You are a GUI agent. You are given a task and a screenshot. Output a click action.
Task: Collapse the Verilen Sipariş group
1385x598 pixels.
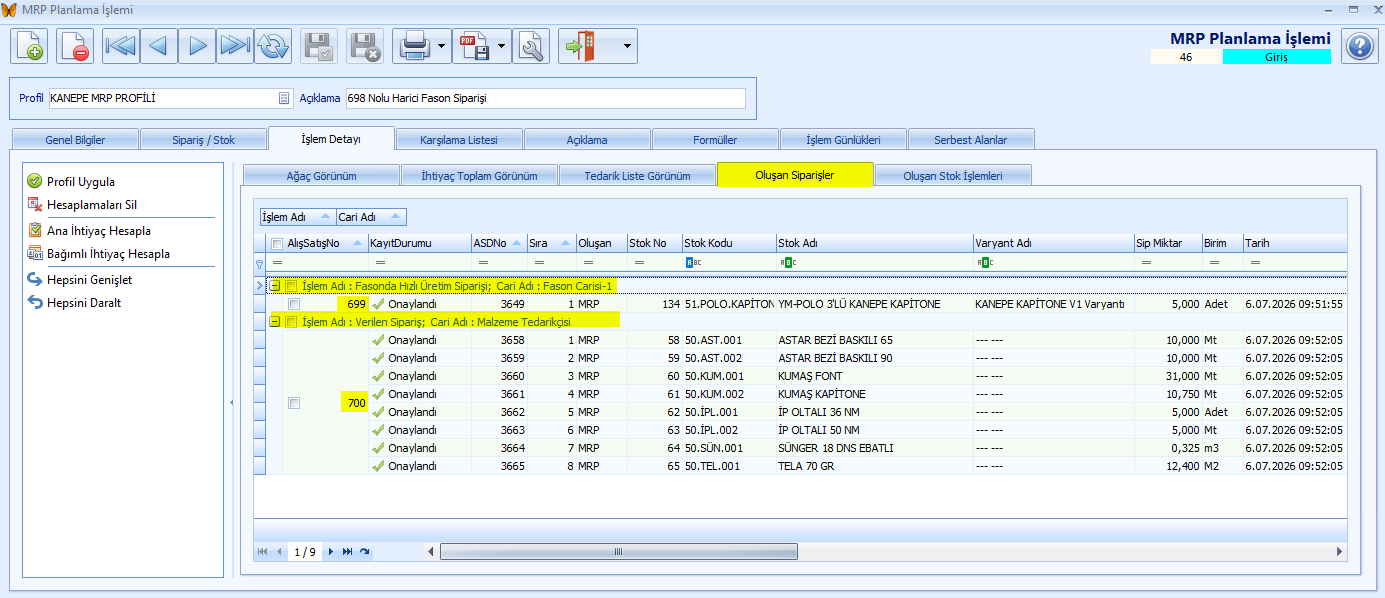(x=275, y=322)
